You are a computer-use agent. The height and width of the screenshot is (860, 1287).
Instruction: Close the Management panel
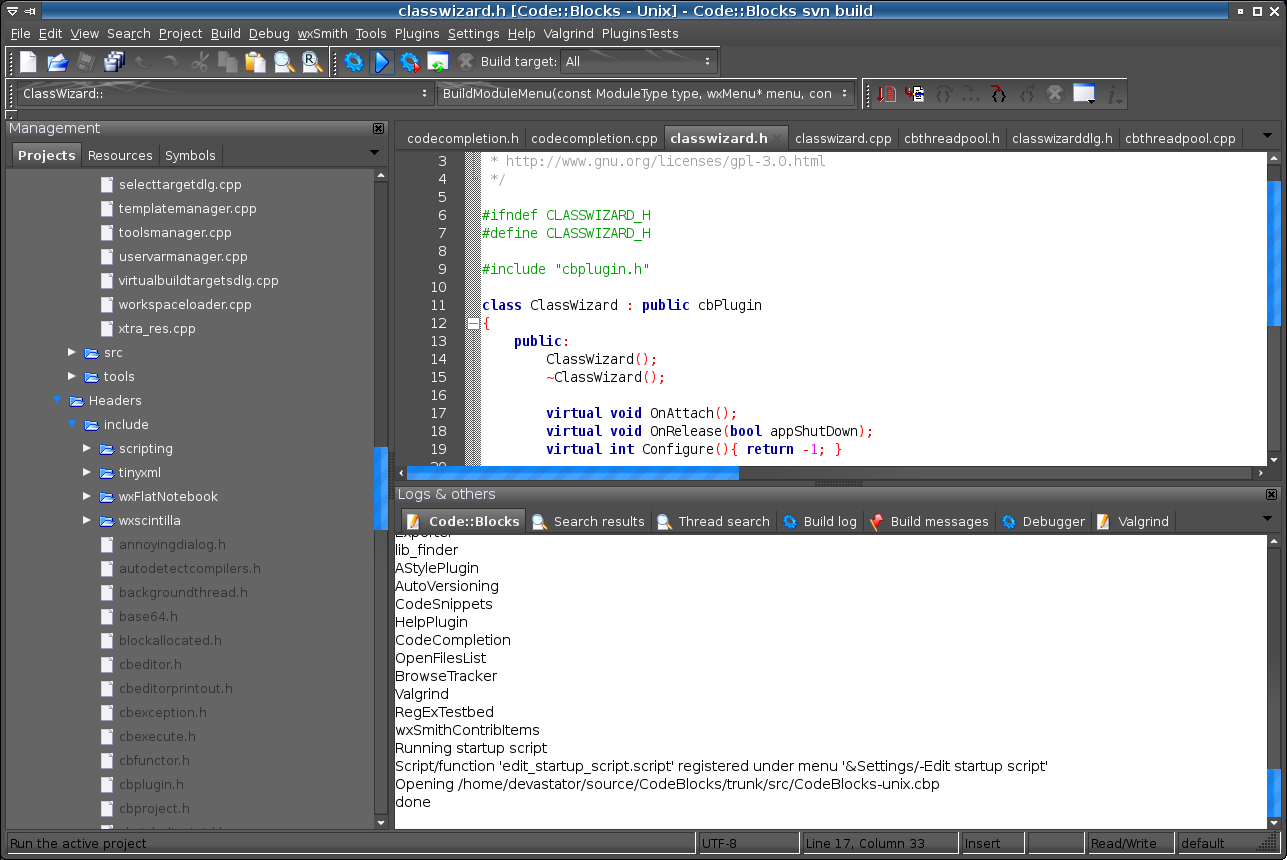coord(378,128)
